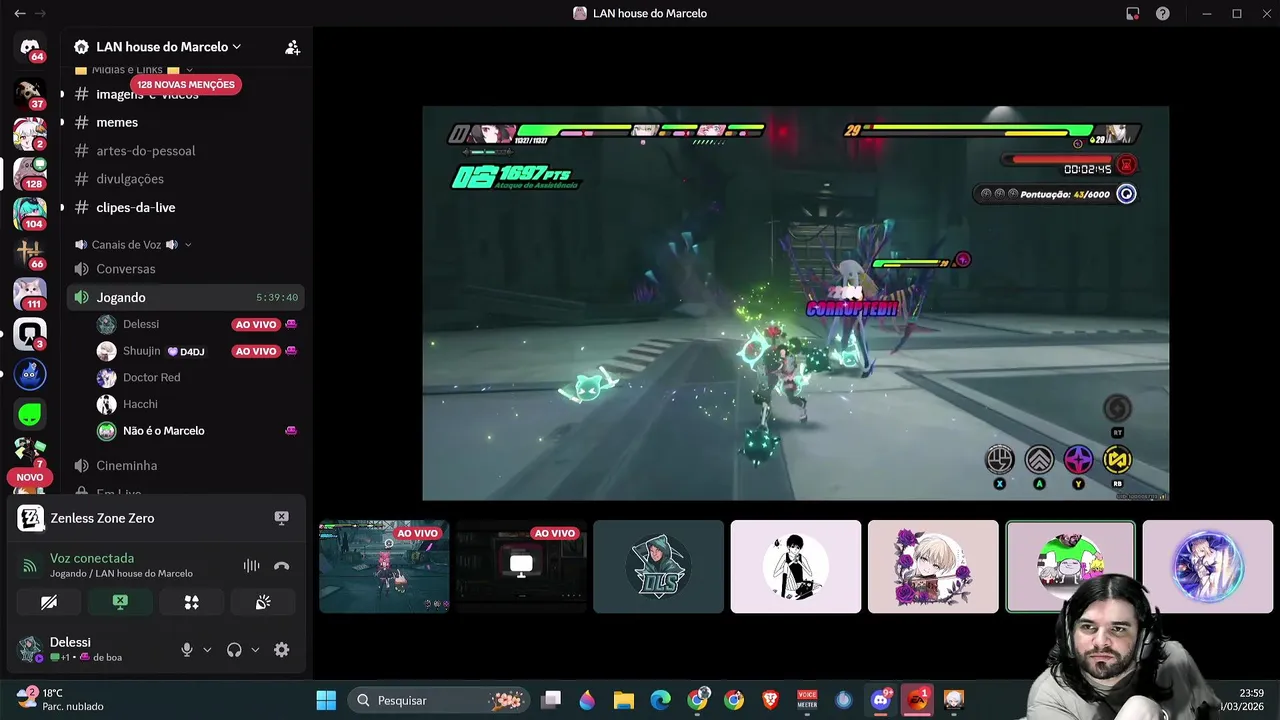Watch Shuujin's AO VIVO stream badge

tap(255, 351)
